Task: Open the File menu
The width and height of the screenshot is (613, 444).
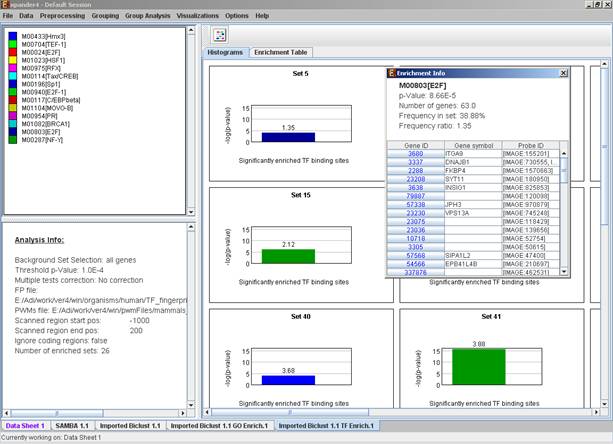Action: coord(8,16)
